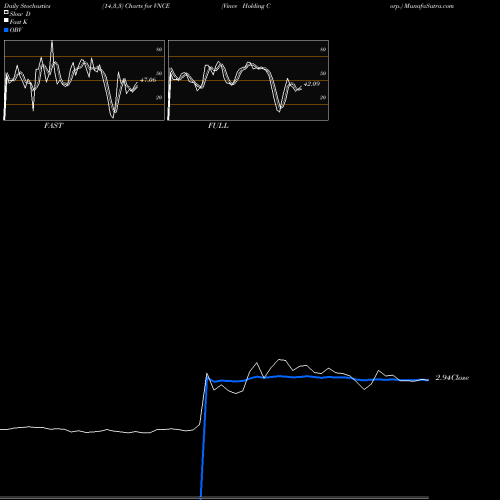The image size is (500, 500).
Task: Click the Fast K legend label text
Action: click(19, 22)
